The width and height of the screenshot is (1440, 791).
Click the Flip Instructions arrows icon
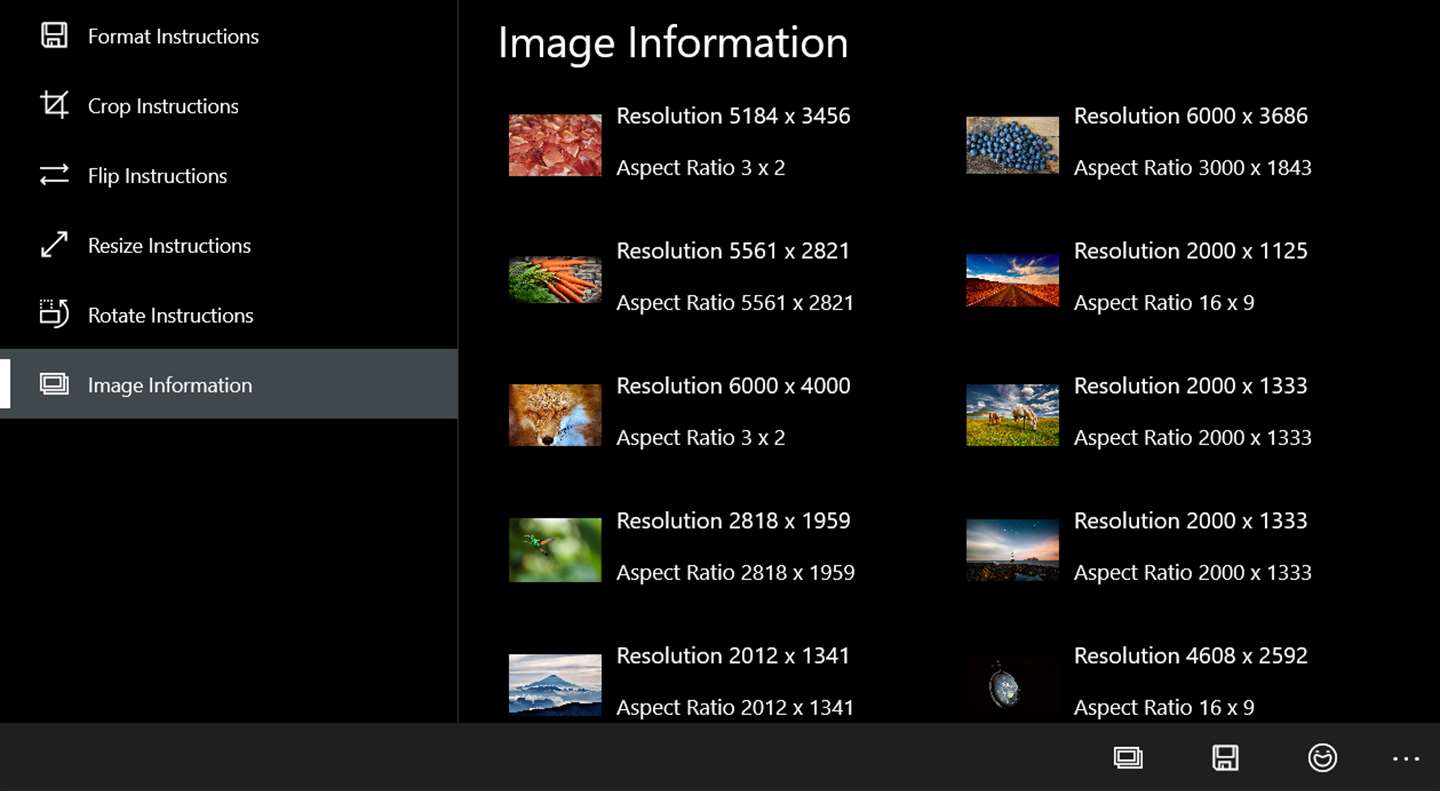tap(54, 175)
